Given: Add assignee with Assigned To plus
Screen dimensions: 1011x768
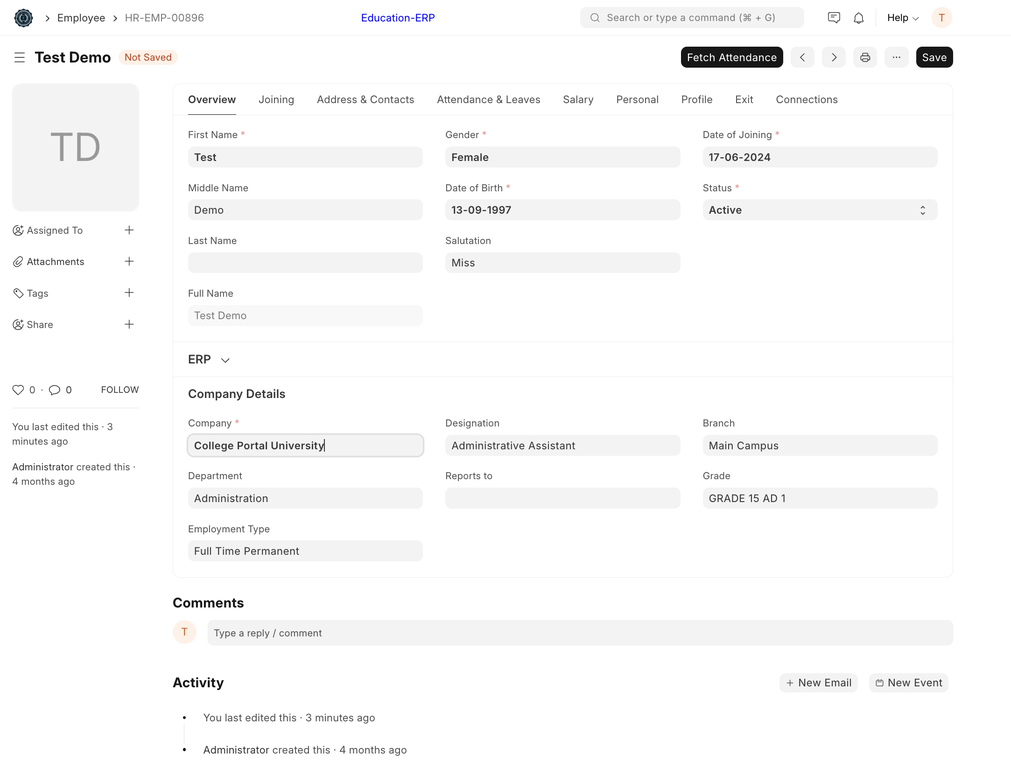Looking at the screenshot, I should [x=129, y=230].
